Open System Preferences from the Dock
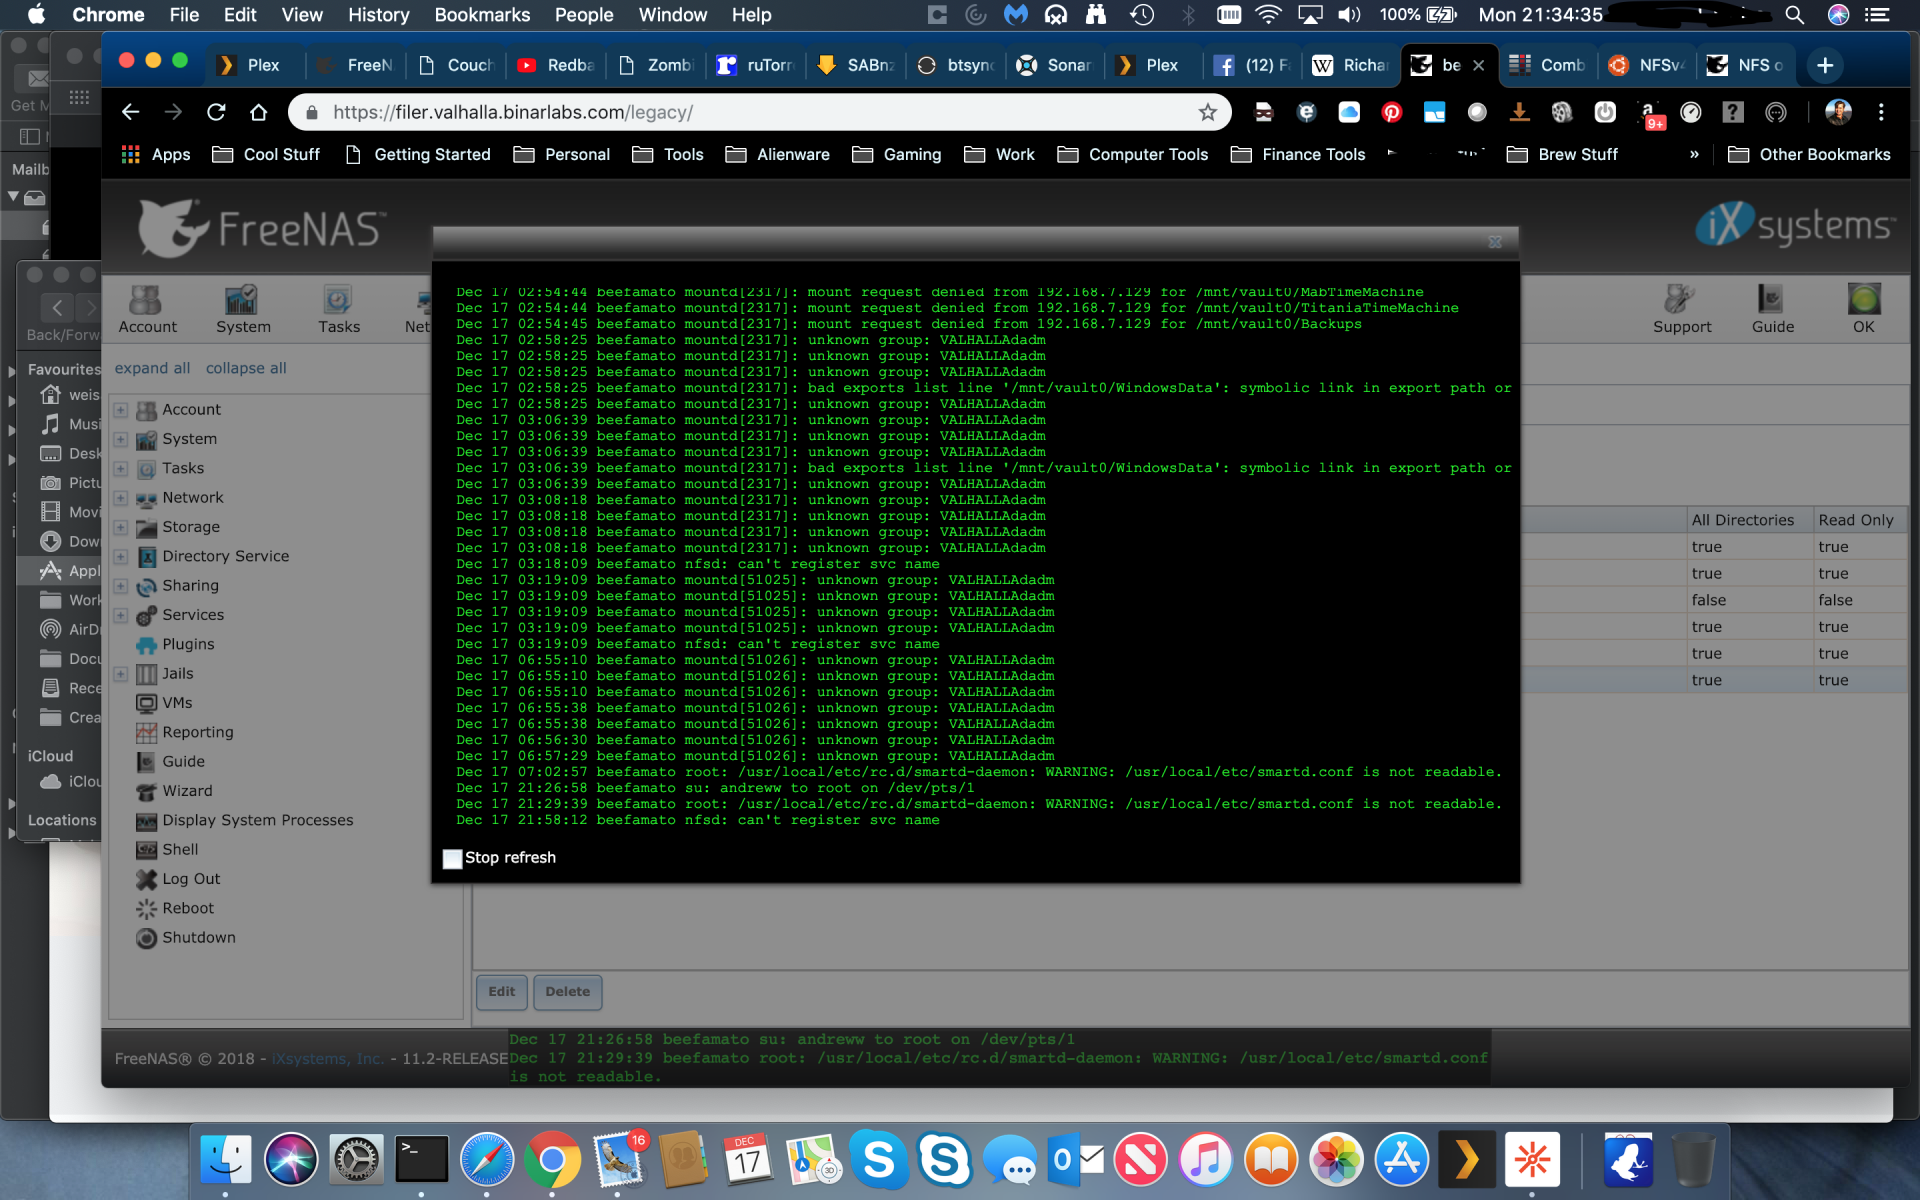The width and height of the screenshot is (1920, 1200). pos(356,1160)
